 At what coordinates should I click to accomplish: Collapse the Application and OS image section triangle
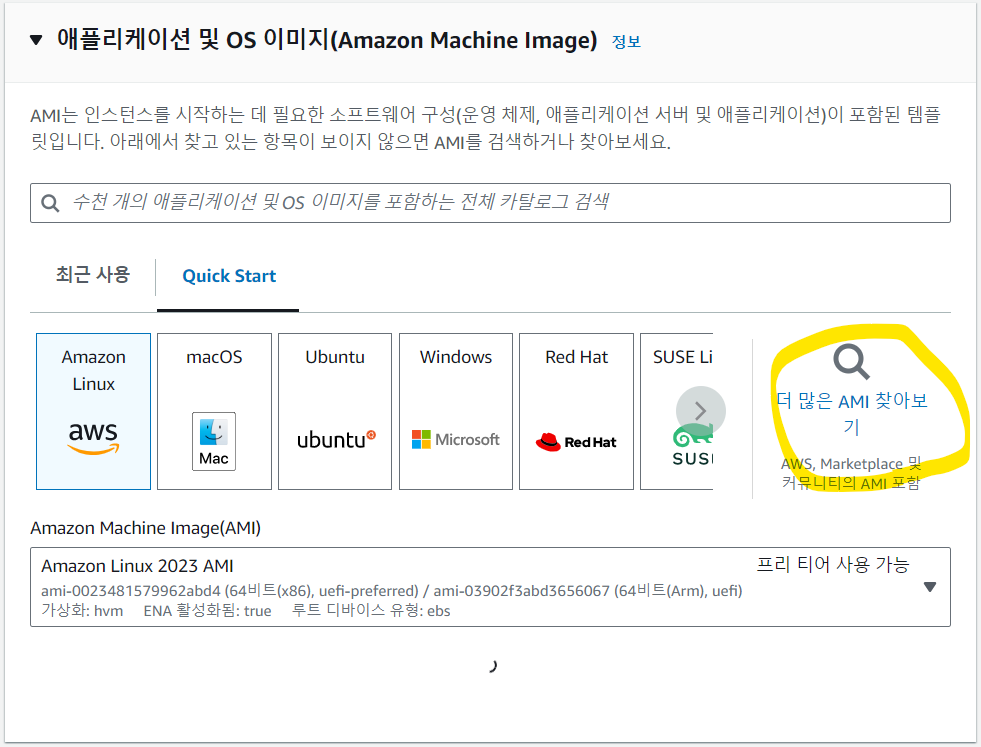(x=36, y=41)
